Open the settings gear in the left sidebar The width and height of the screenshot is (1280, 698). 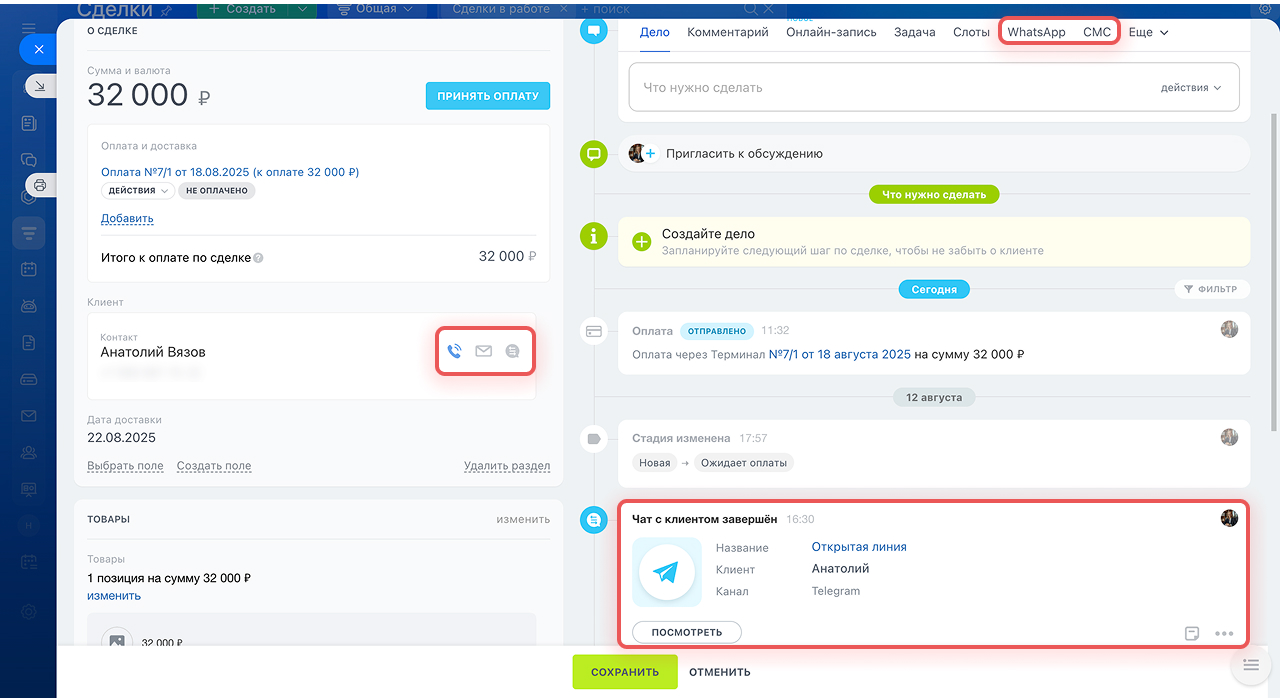(x=29, y=612)
